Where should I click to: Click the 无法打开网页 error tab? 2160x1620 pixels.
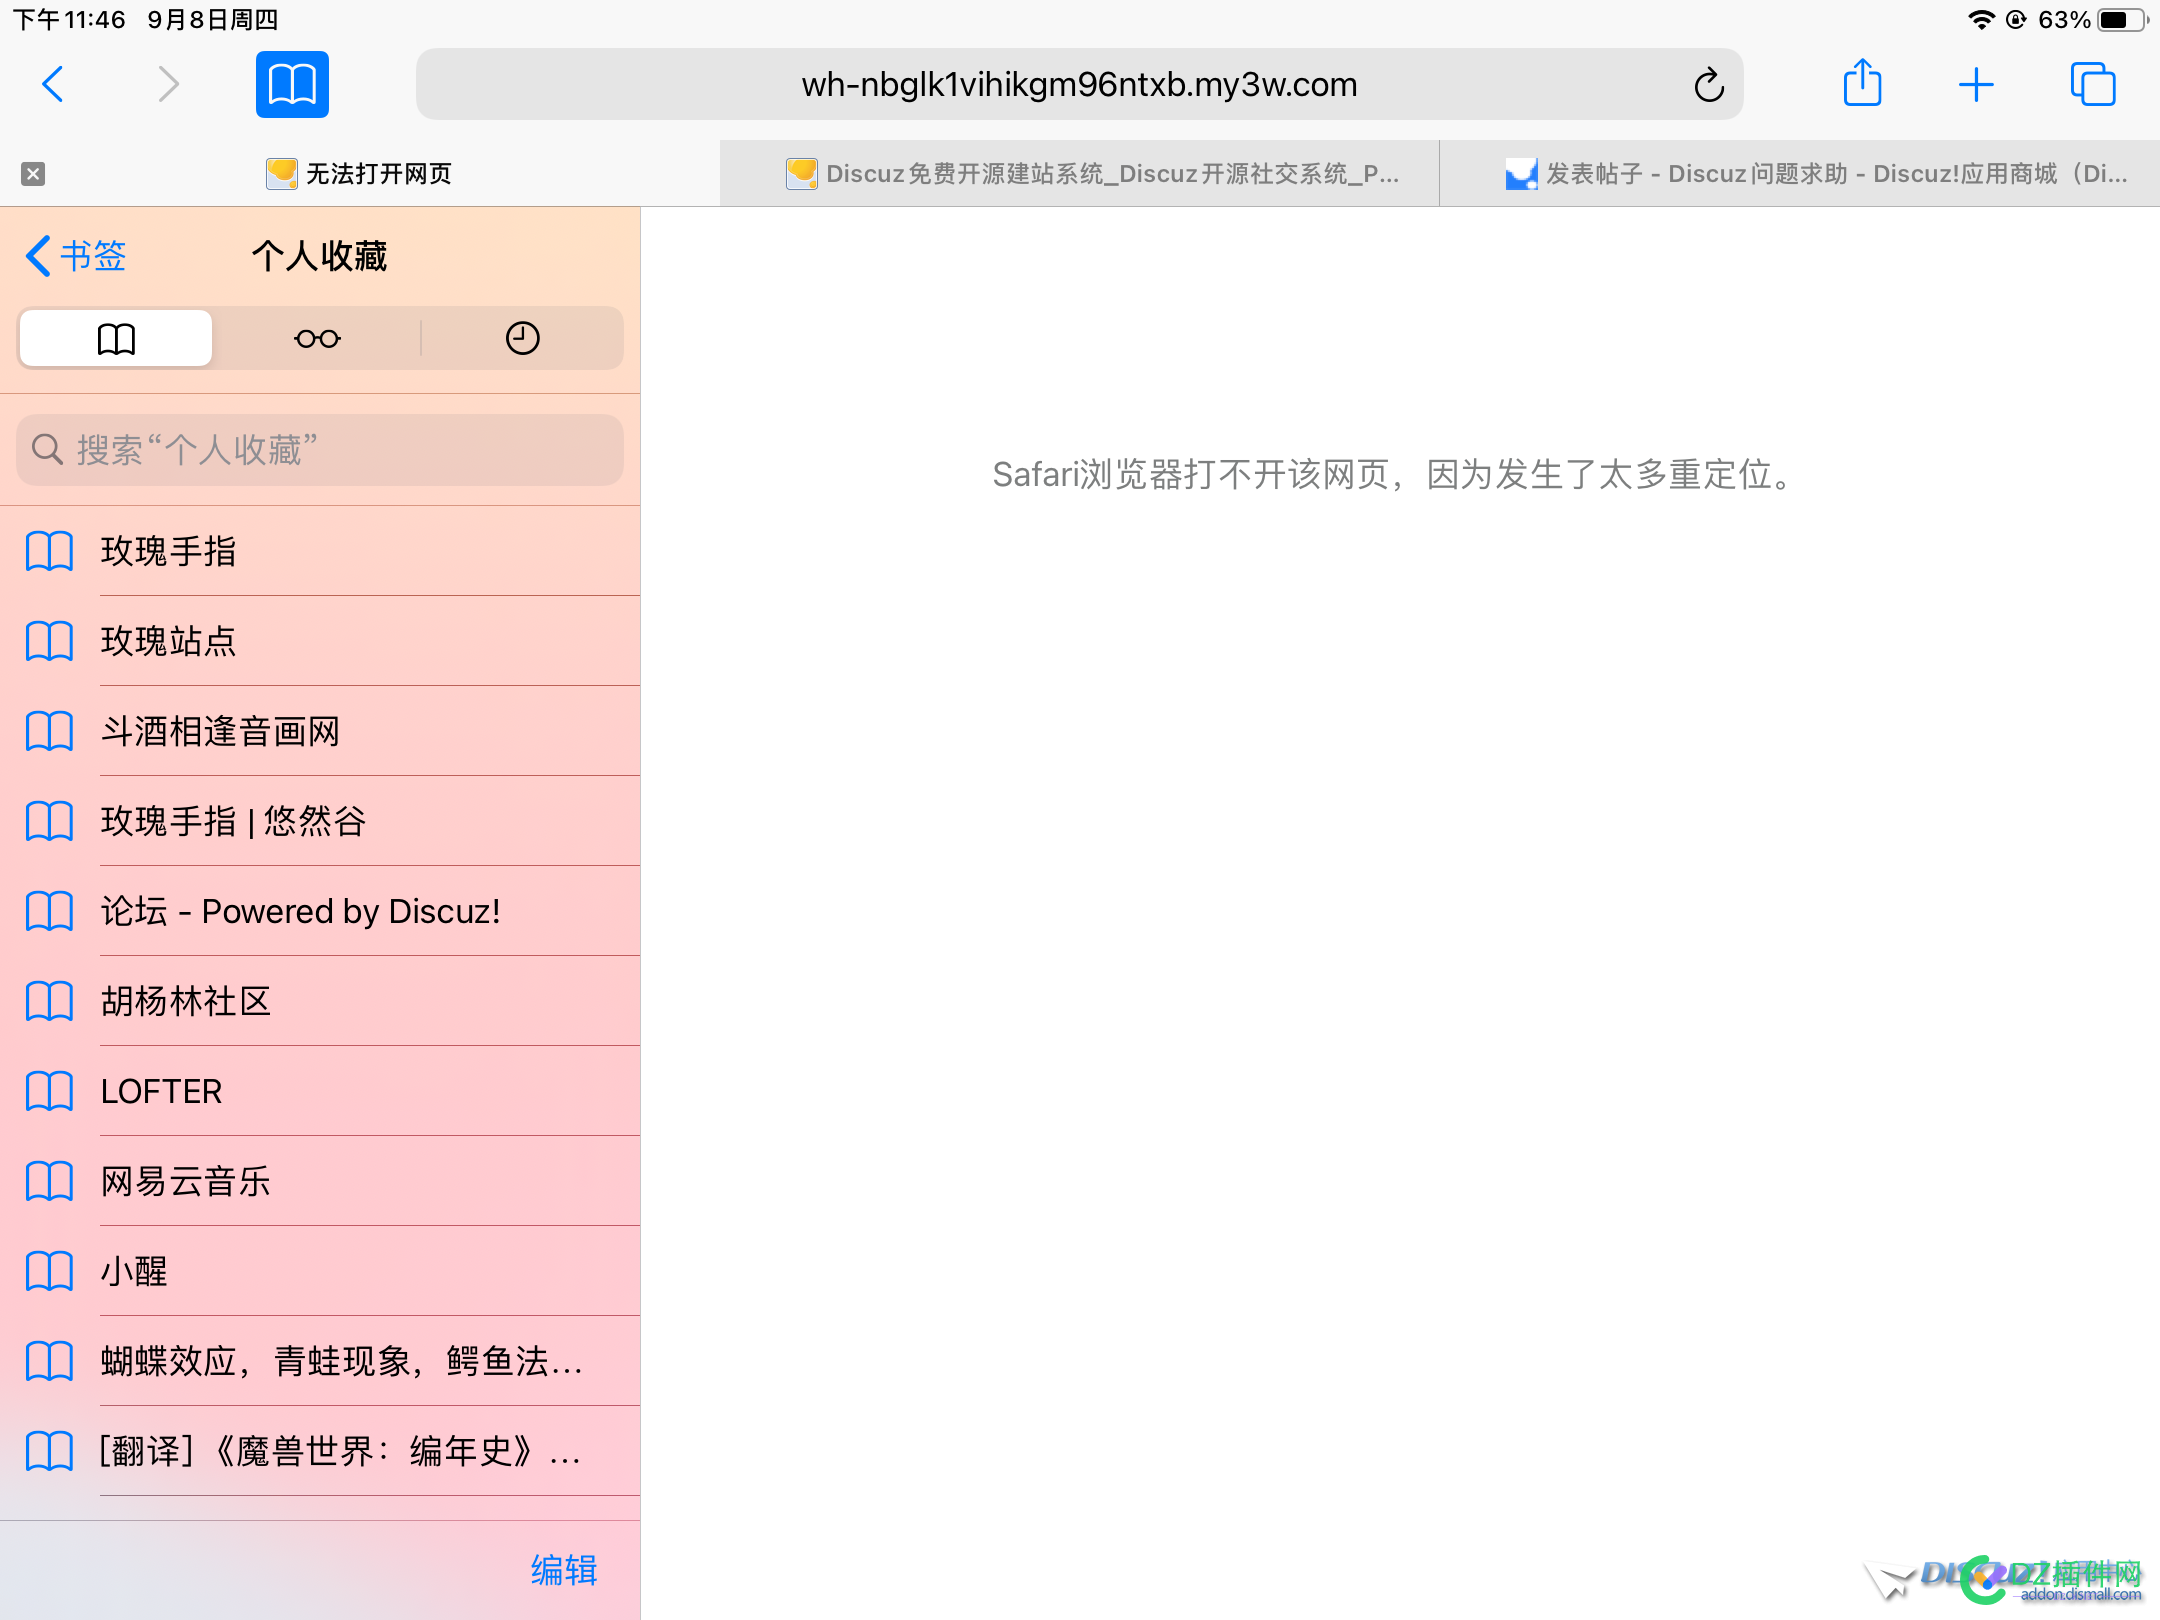point(359,172)
